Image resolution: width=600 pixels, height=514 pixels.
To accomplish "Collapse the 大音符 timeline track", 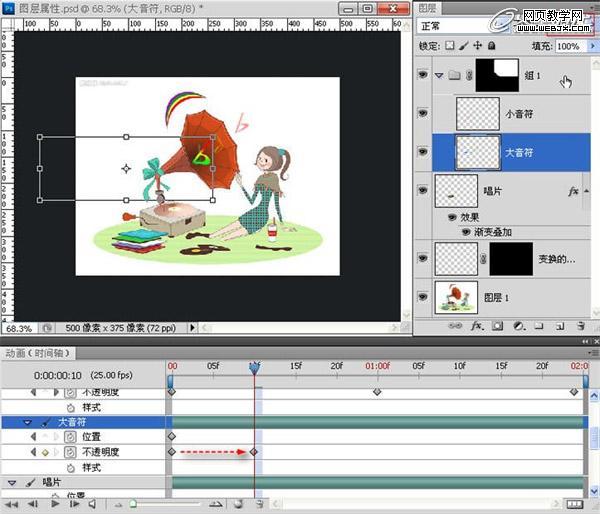I will 27,422.
